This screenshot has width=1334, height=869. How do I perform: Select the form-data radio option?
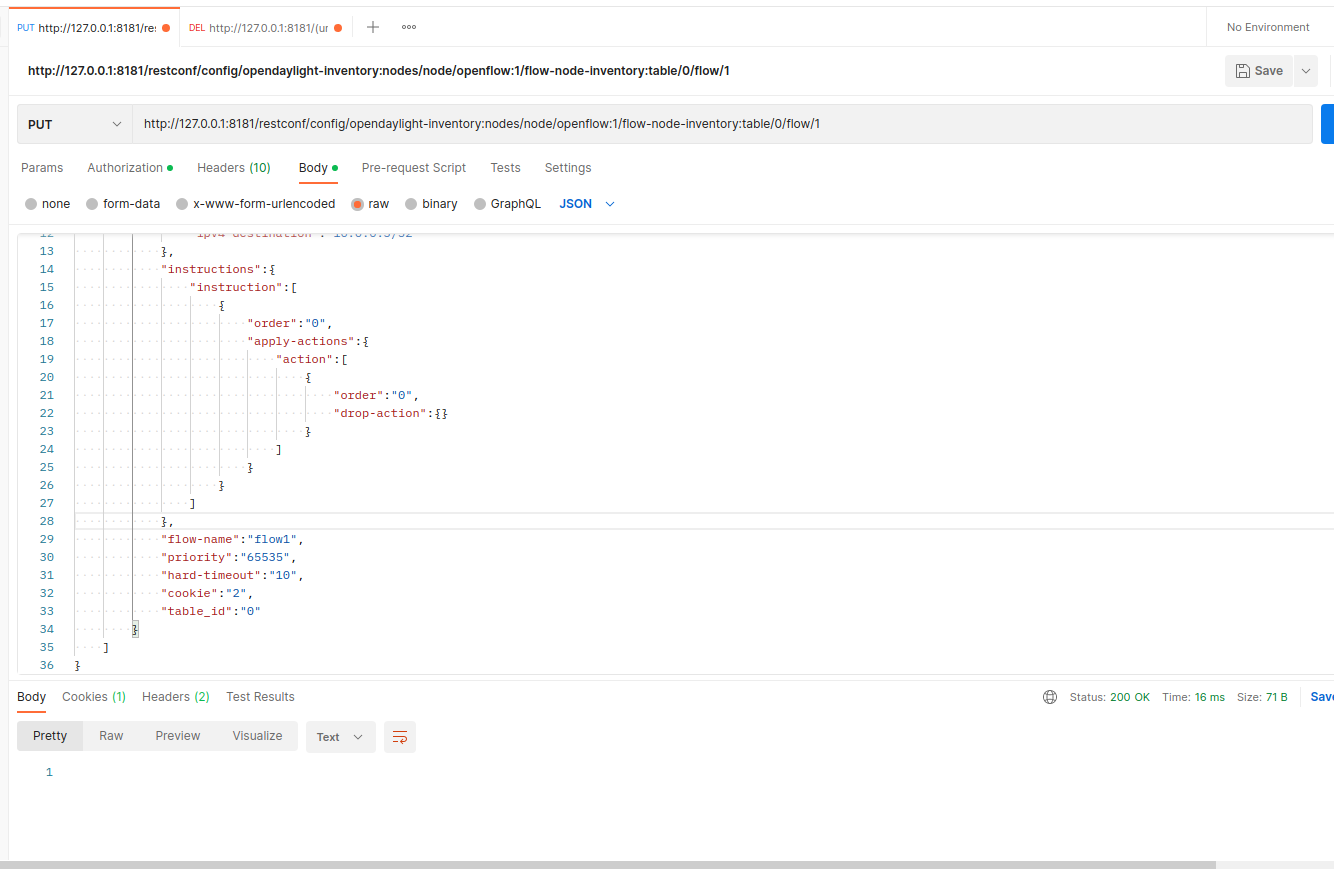[93, 204]
